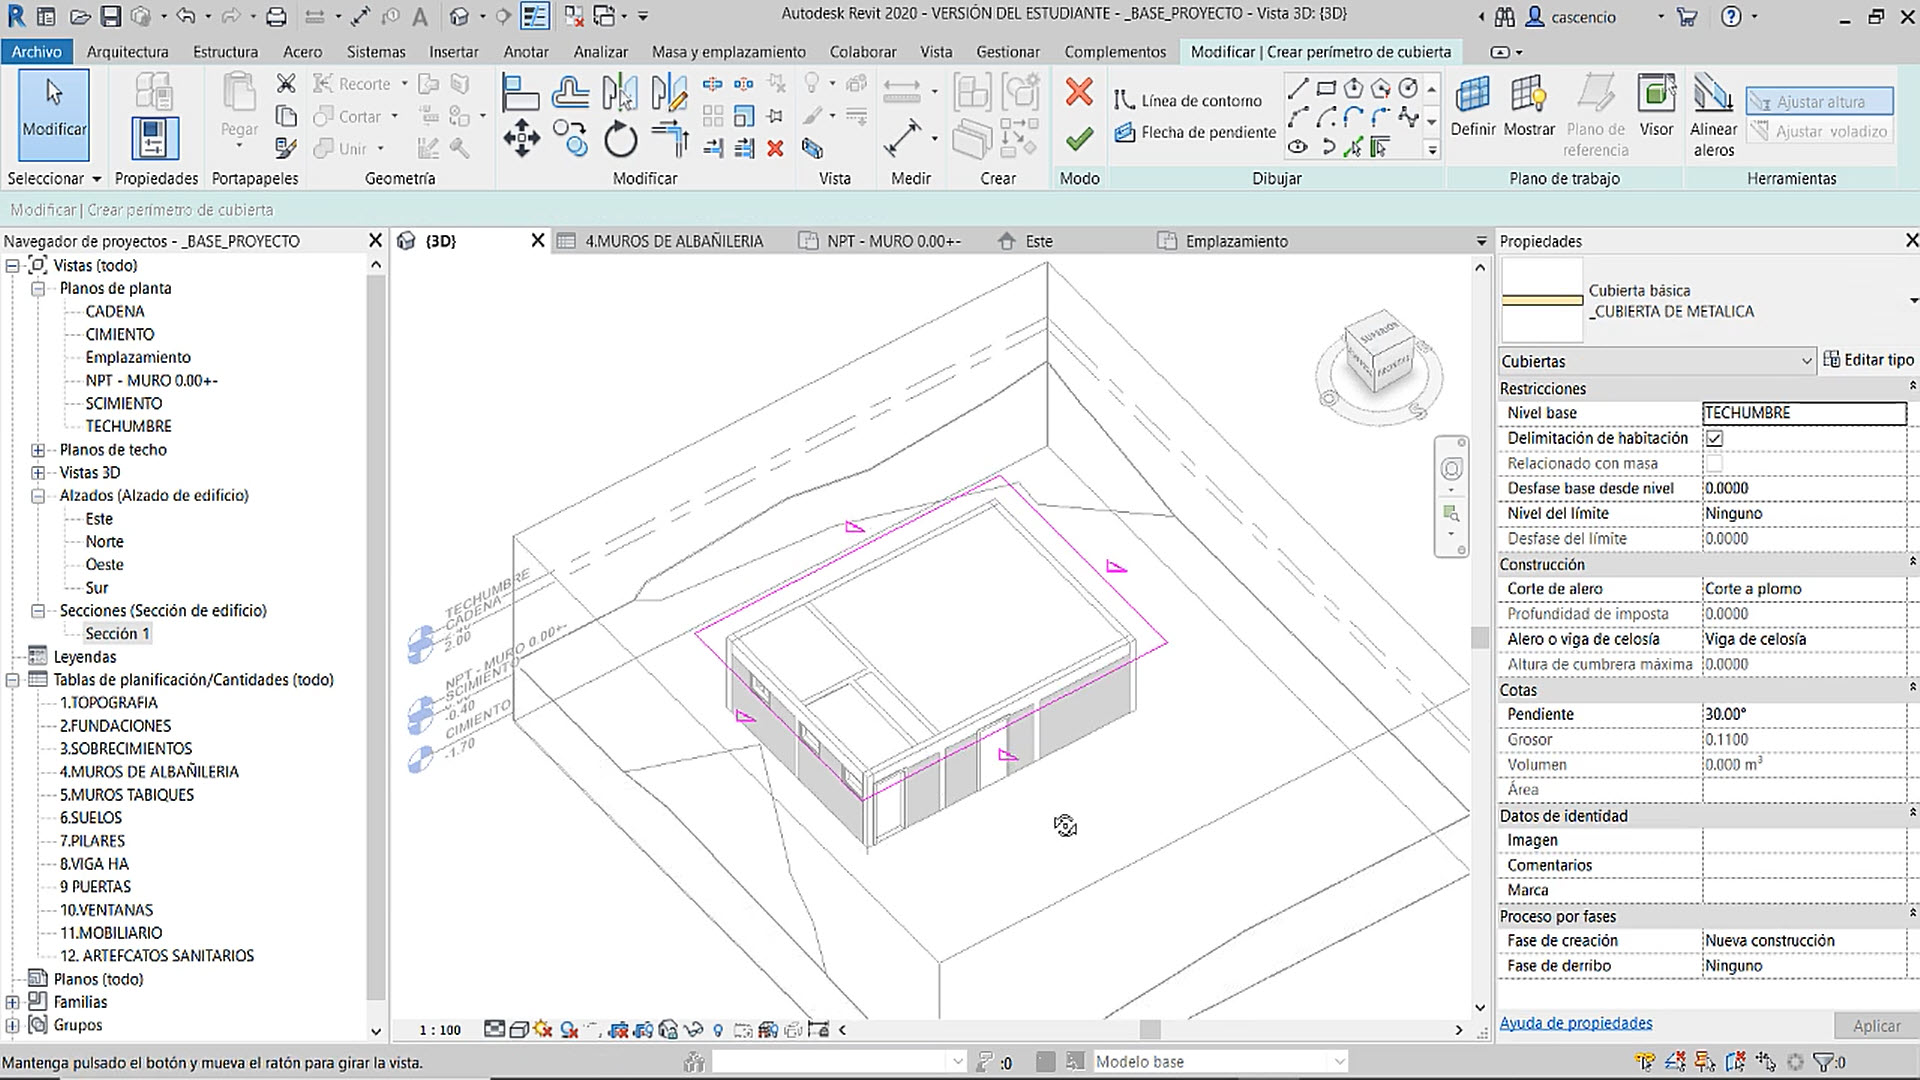The height and width of the screenshot is (1080, 1920).
Task: Toggle the Delimitación de habitación checkbox
Action: 1714,438
